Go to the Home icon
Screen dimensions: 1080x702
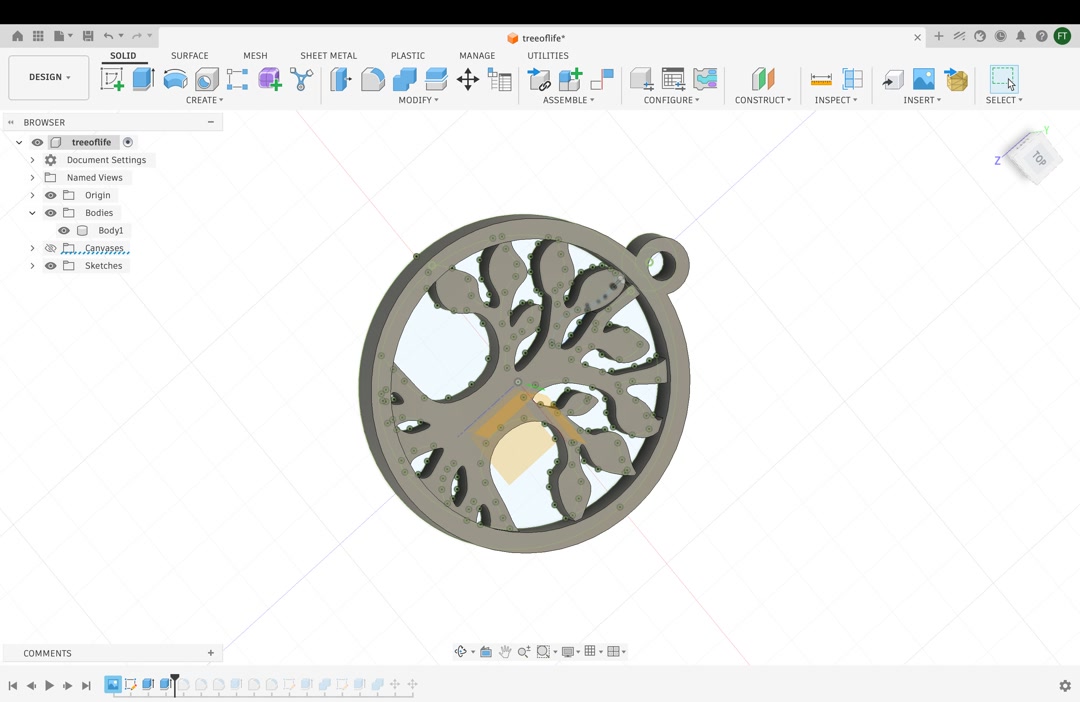[x=17, y=36]
